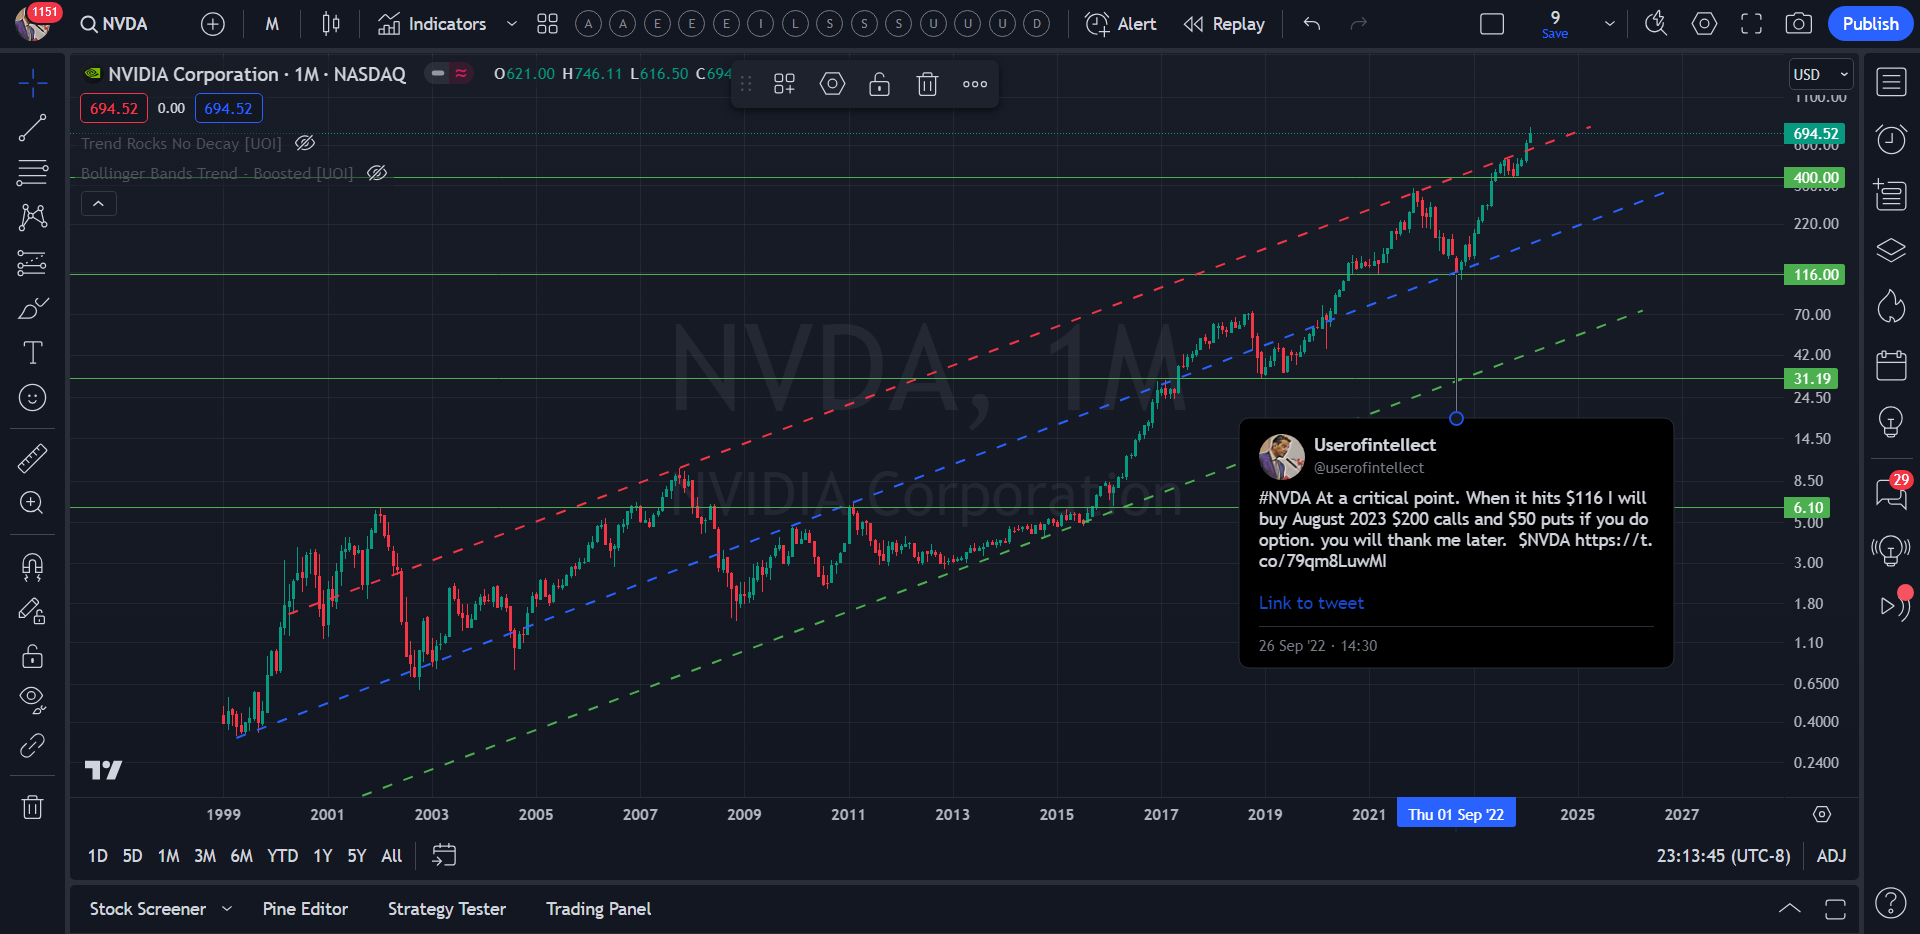Click the add symbol compare button
Viewport: 1920px width, 934px height.
tap(213, 24)
